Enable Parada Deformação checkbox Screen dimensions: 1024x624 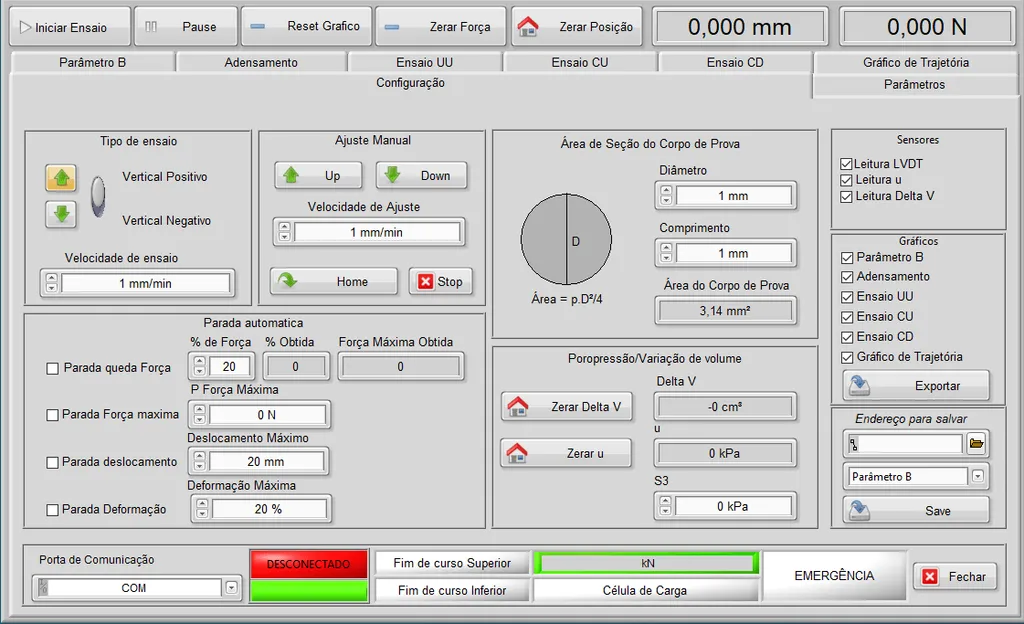click(x=52, y=510)
